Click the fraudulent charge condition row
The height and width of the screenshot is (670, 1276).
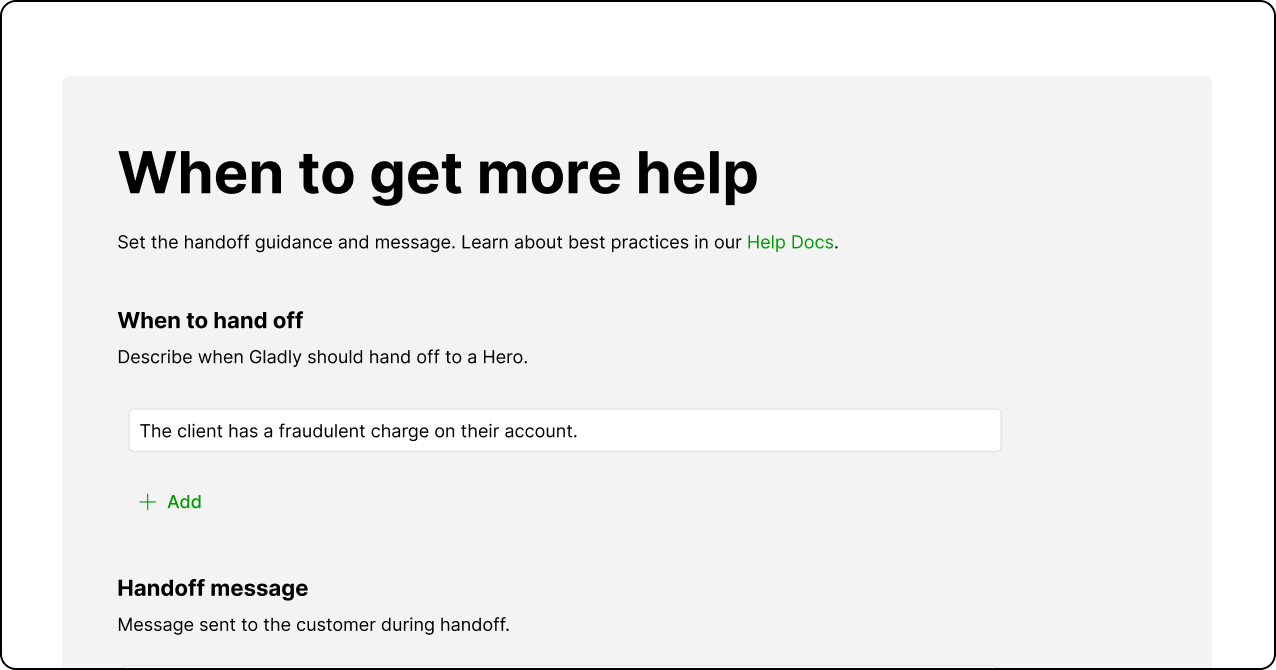click(x=564, y=430)
